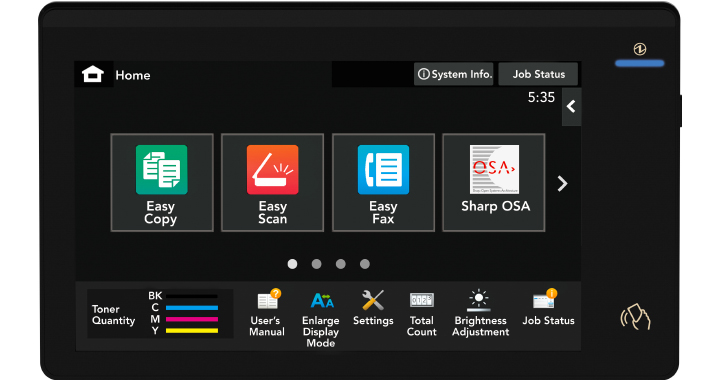Launch Easy Scan from home screen
Viewport: 719px width, 380px height.
[272, 182]
